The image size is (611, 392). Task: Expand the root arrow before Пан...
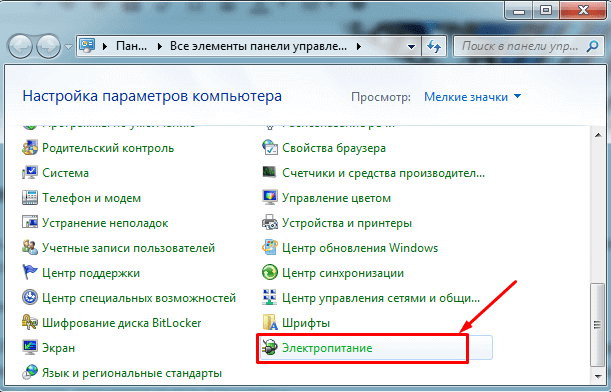(105, 47)
